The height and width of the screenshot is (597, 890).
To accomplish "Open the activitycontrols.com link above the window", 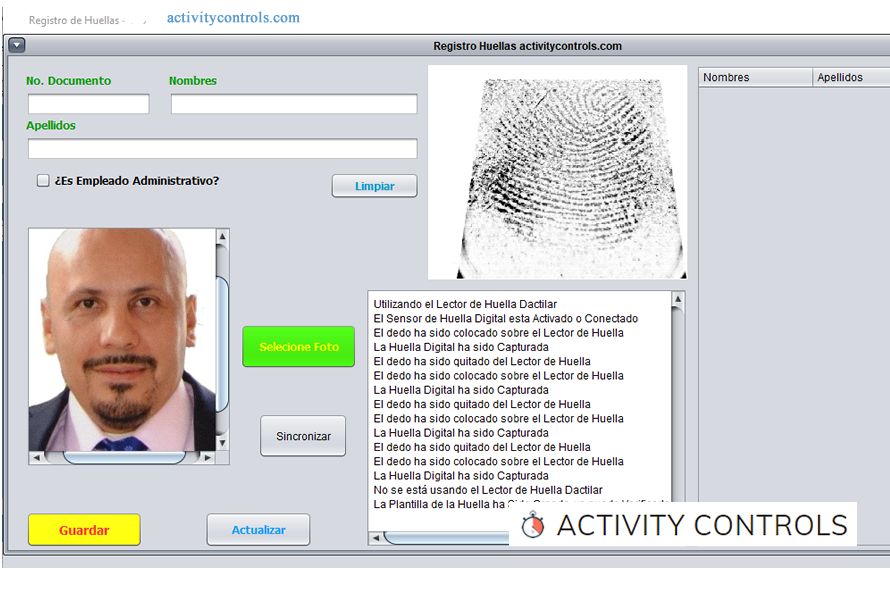I will (x=233, y=18).
